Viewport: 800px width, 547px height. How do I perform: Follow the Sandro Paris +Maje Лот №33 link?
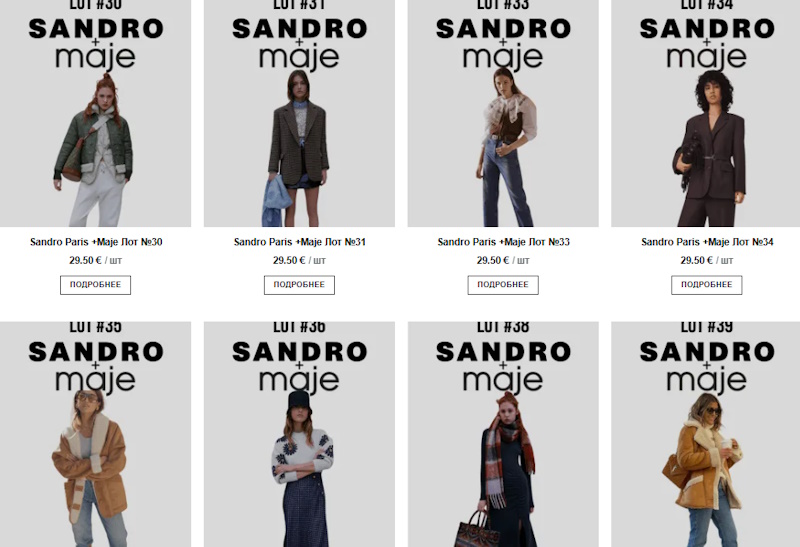point(504,242)
